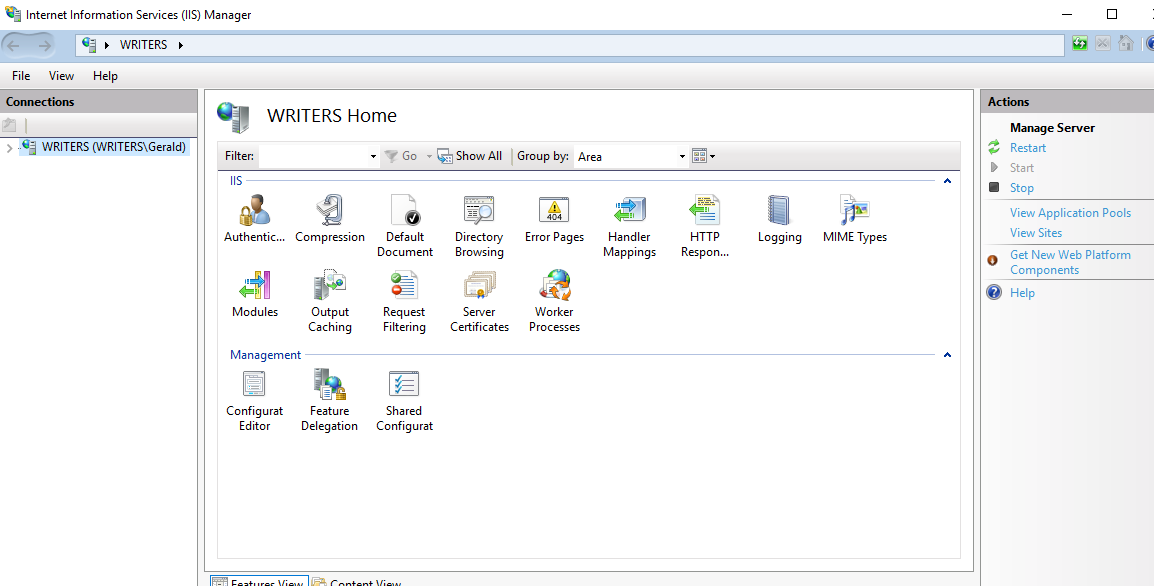
Task: Open the Logging feature
Action: pos(779,211)
